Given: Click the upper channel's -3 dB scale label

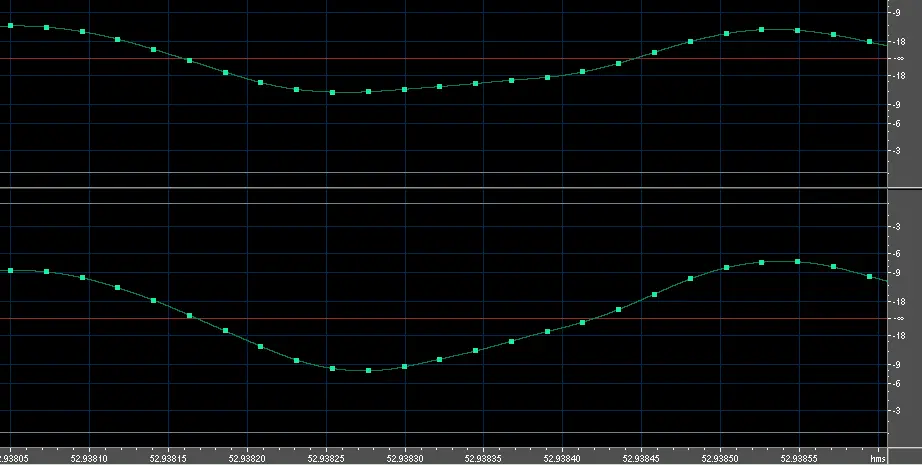Looking at the screenshot, I should (x=896, y=150).
